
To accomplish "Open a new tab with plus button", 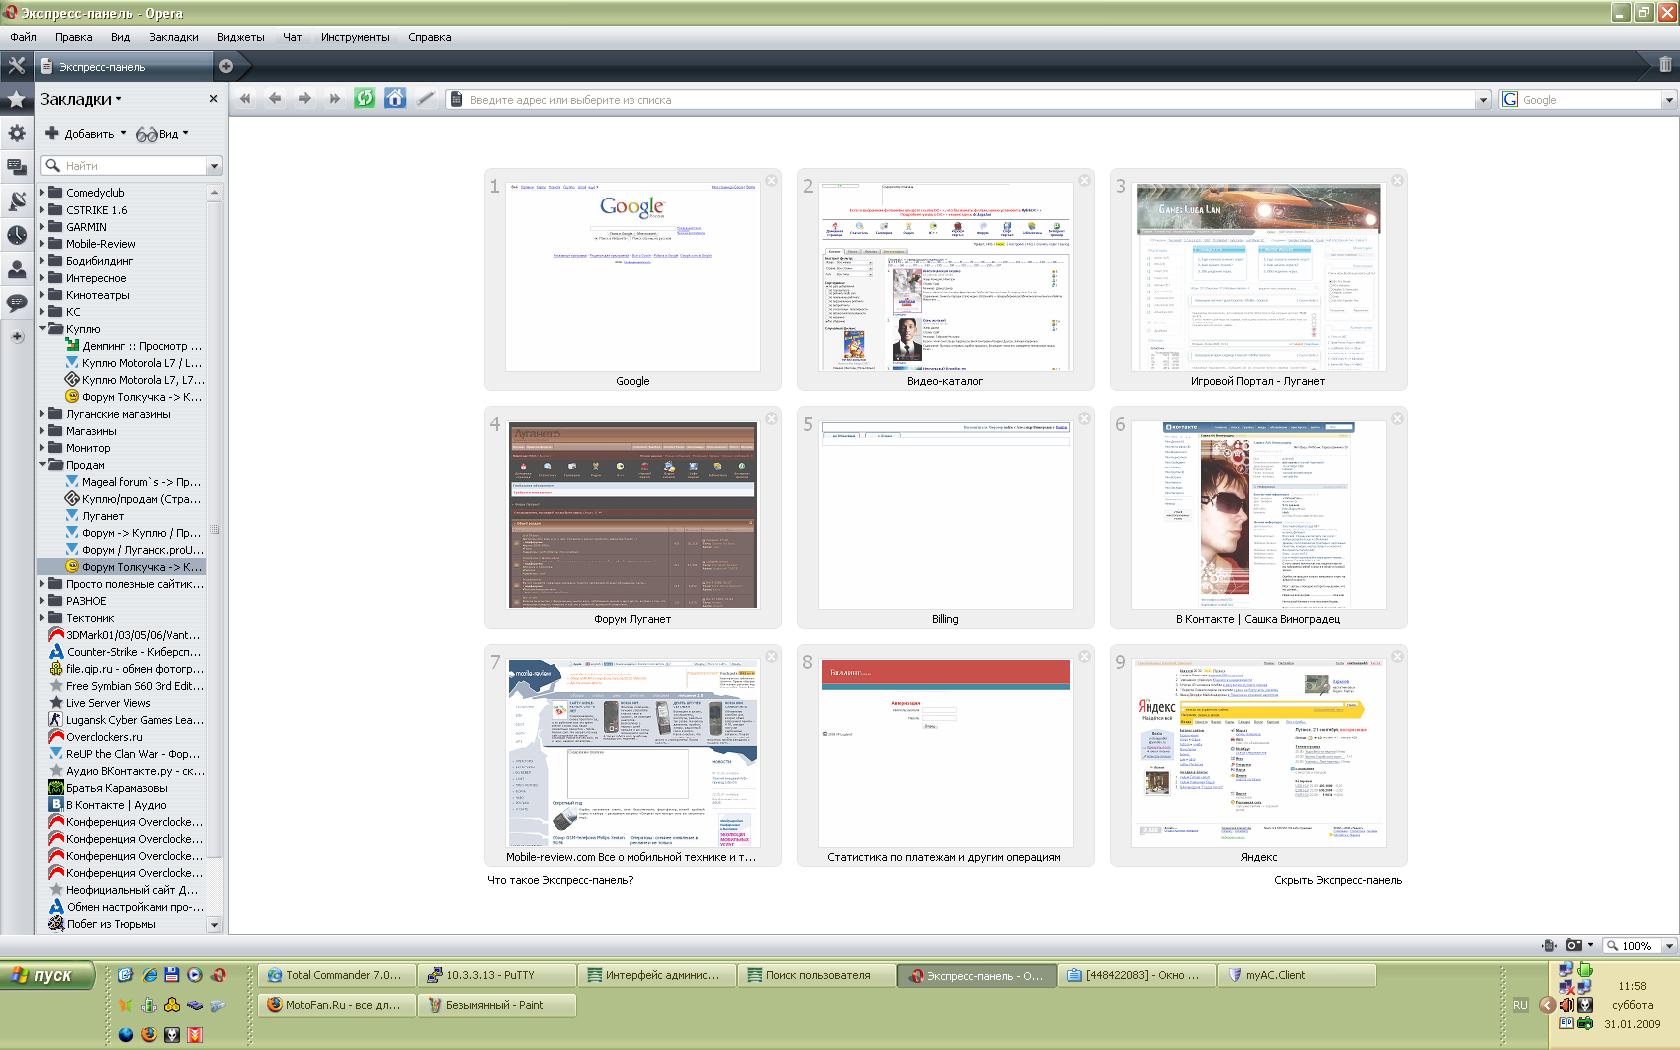I will (226, 66).
